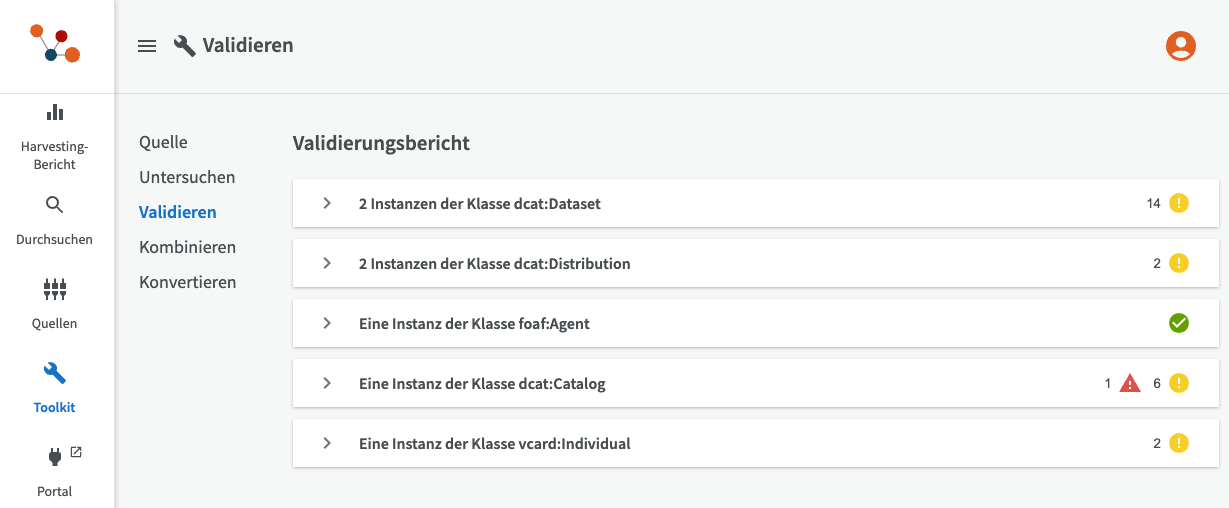Open the Kombinieren step

pyautogui.click(x=187, y=247)
